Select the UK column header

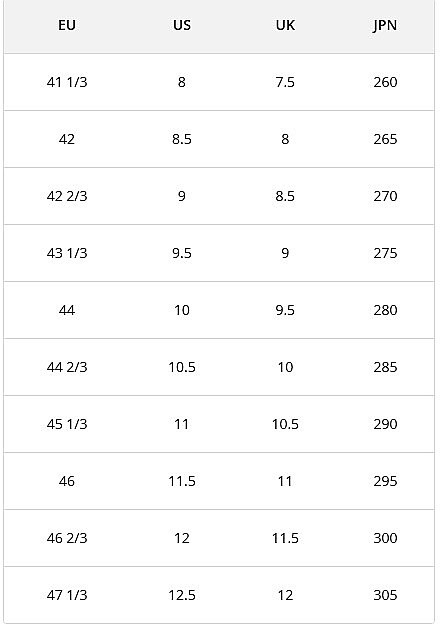(285, 25)
